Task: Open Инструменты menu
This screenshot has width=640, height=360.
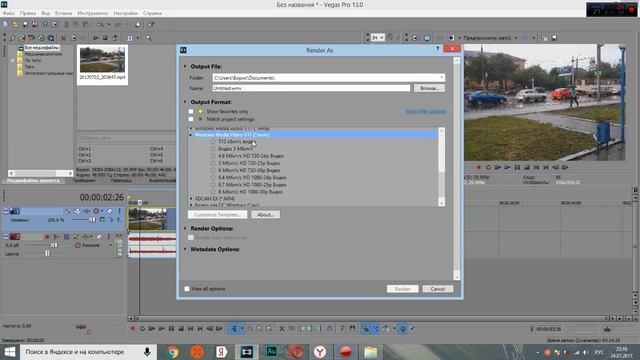Action: click(93, 13)
